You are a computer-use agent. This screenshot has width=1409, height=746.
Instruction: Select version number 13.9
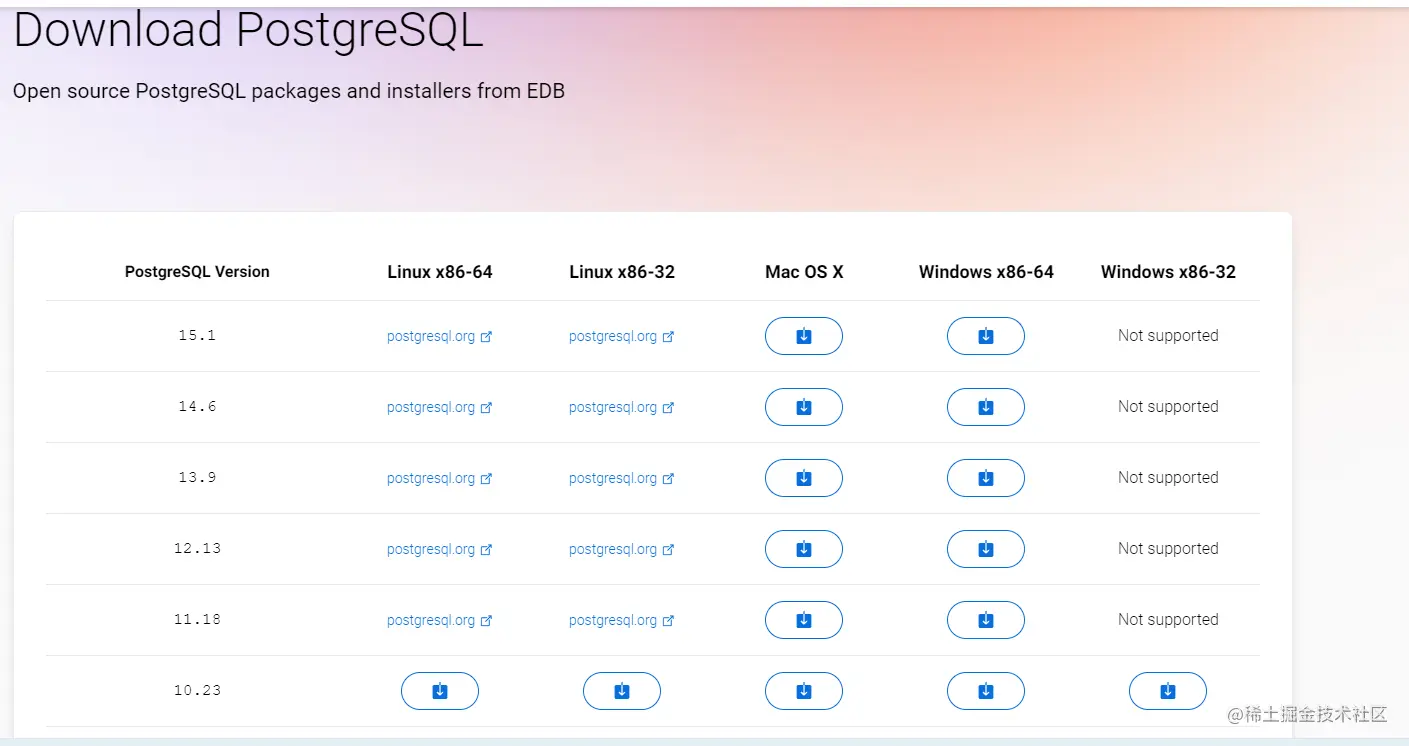point(197,478)
